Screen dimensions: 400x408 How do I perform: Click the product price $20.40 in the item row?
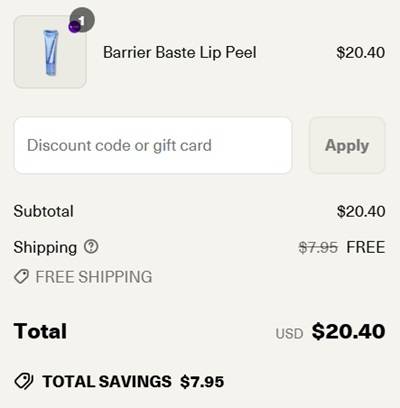coord(361,53)
